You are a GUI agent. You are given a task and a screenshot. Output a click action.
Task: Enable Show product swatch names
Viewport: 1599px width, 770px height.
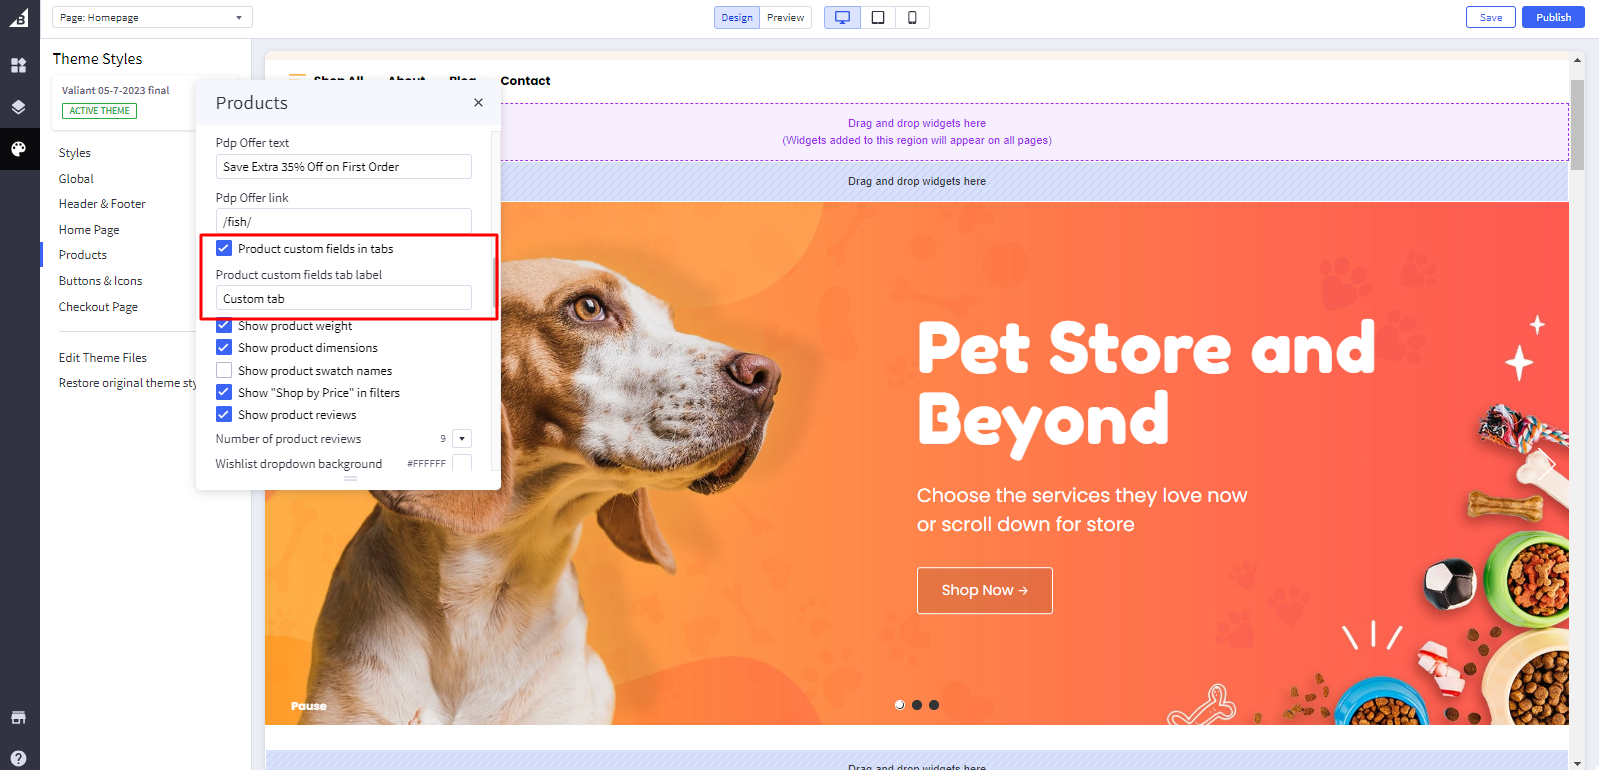tap(224, 370)
